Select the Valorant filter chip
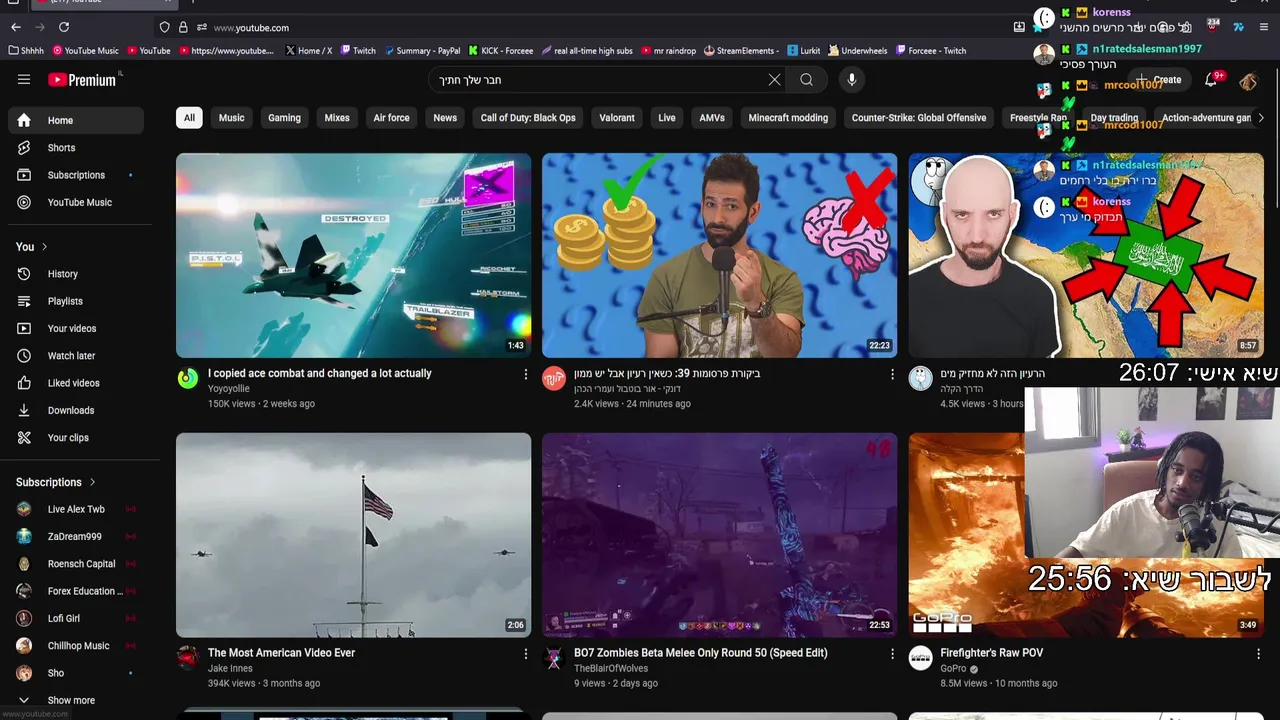Image resolution: width=1280 pixels, height=720 pixels. pyautogui.click(x=617, y=118)
